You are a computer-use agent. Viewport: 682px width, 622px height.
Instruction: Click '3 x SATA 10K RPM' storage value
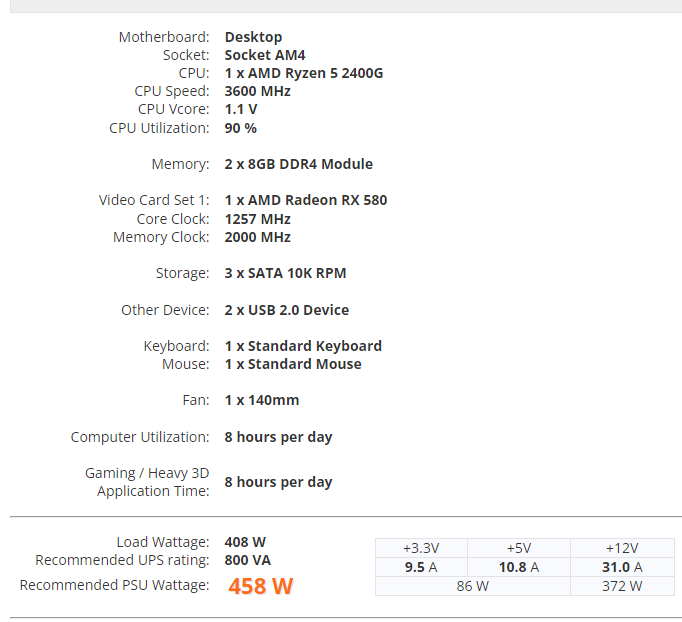(285, 273)
